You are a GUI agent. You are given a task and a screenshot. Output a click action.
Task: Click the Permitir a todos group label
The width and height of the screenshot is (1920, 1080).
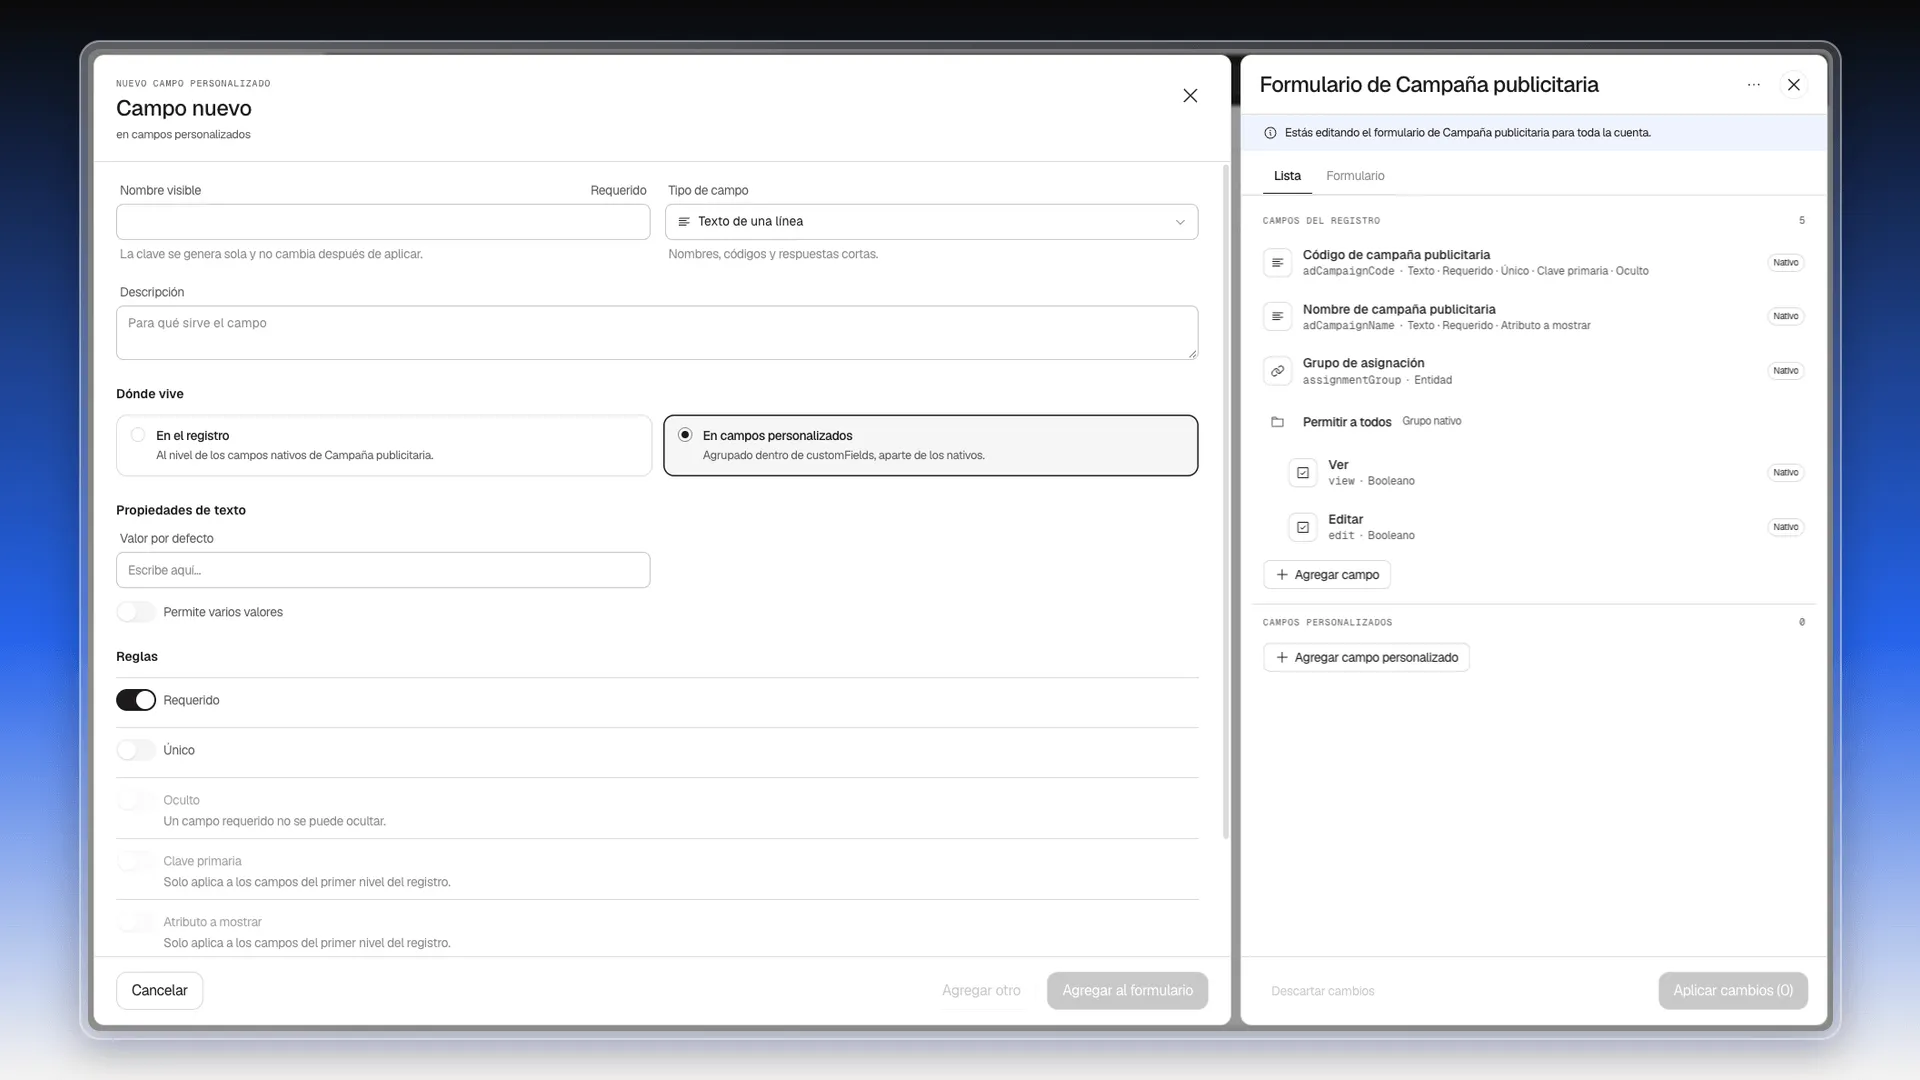click(1346, 422)
